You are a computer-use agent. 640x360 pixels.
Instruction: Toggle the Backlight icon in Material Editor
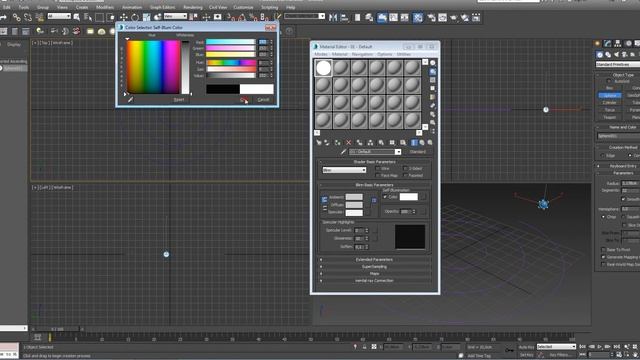(433, 71)
